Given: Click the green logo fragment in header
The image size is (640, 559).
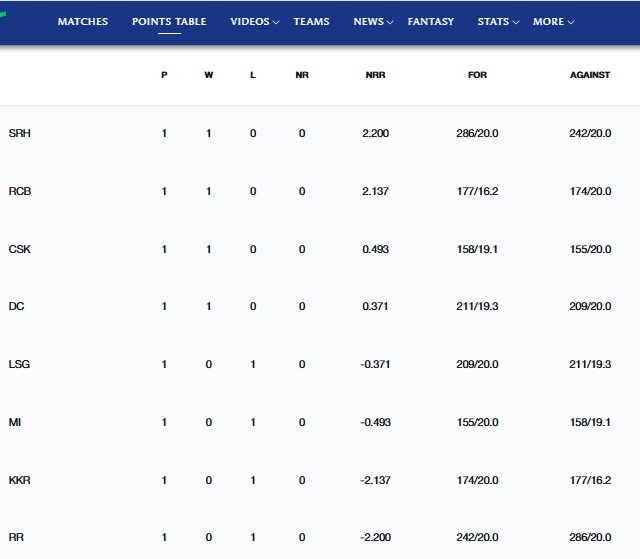Looking at the screenshot, I should pos(3,16).
